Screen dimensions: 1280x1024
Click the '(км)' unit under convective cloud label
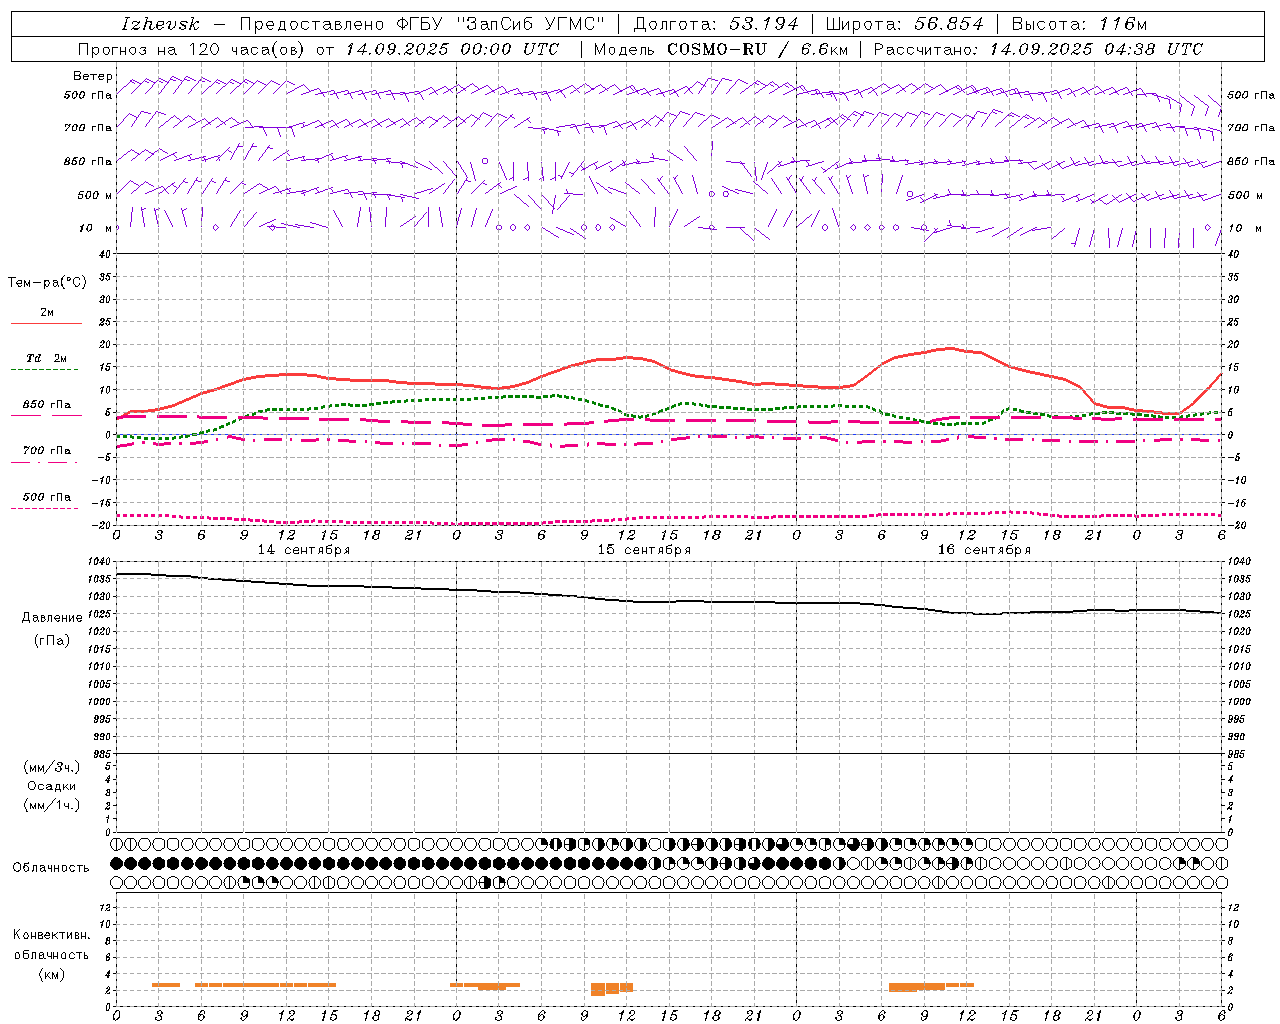(x=52, y=974)
